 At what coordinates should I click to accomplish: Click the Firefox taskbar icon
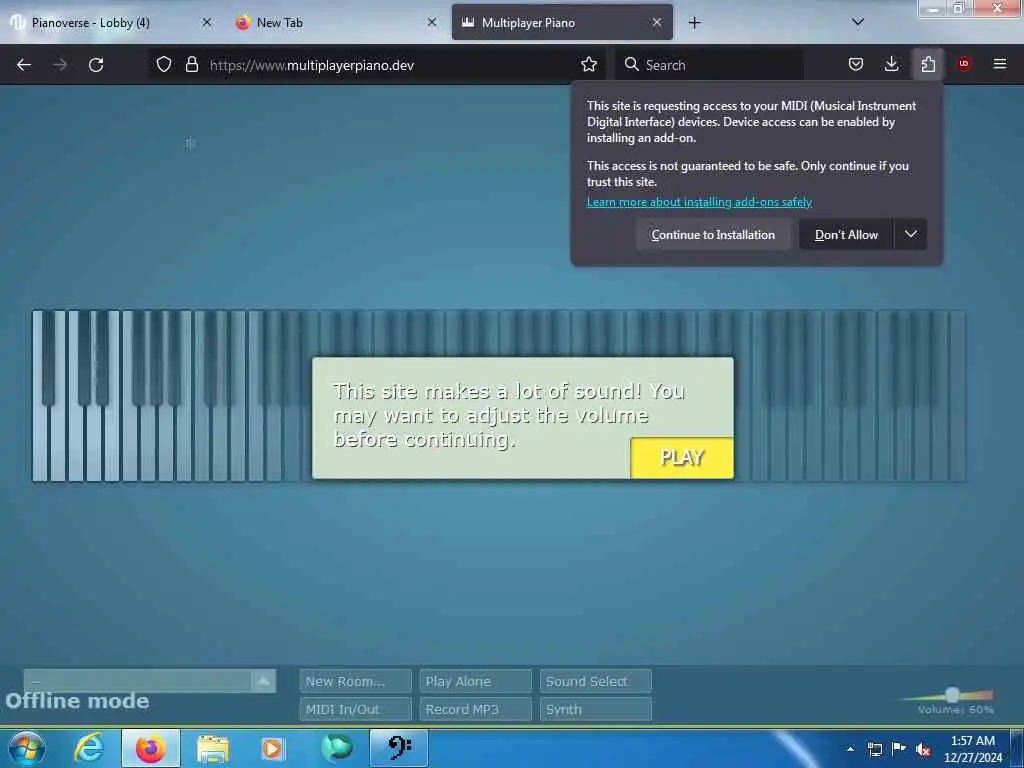click(150, 748)
